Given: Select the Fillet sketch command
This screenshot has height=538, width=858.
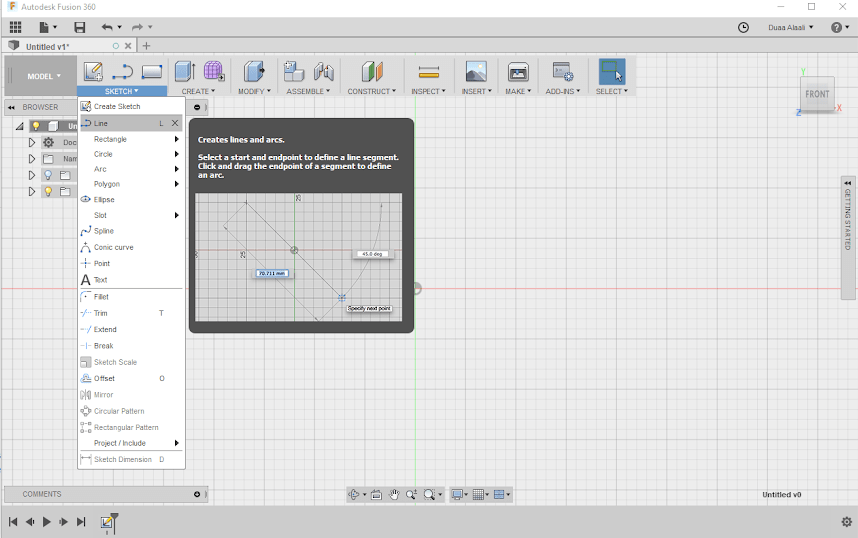Looking at the screenshot, I should 131,297.
